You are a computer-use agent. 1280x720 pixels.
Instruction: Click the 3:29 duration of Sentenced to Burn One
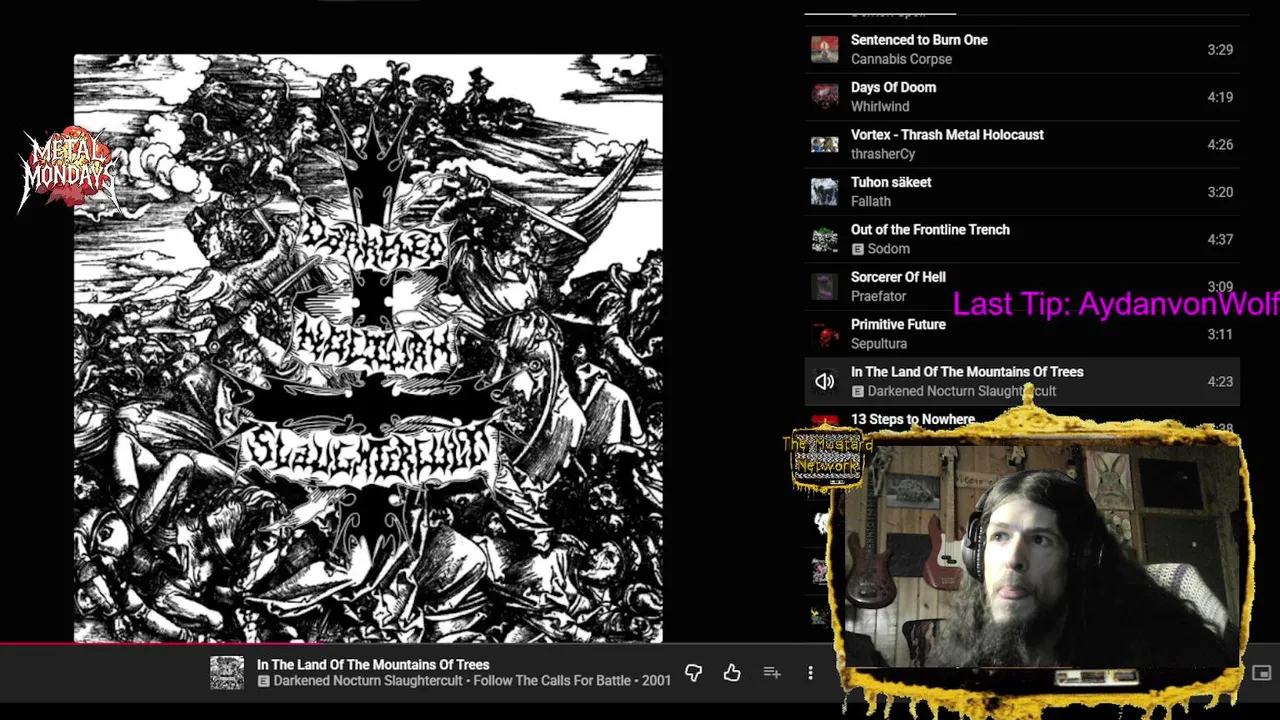(1220, 49)
